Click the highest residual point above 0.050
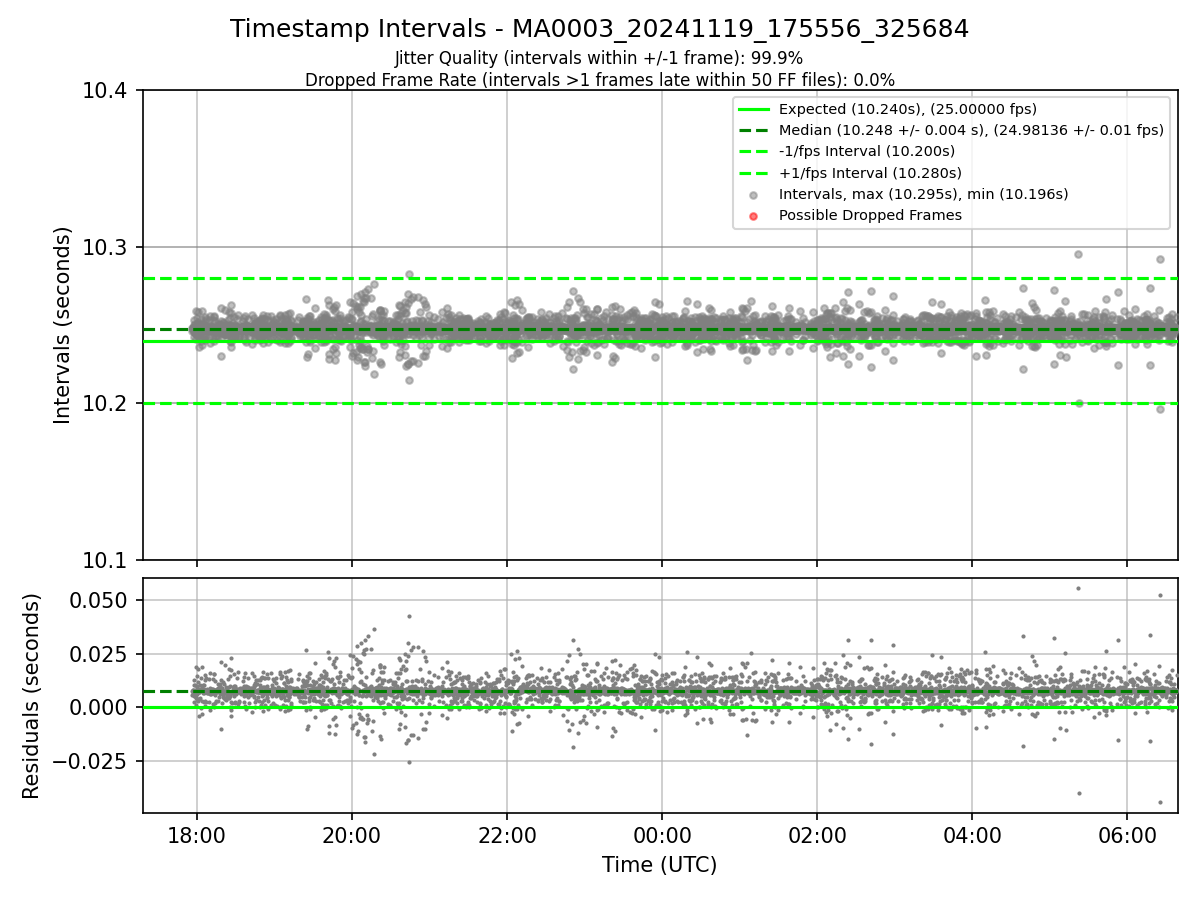Screen dimensions: 1200x900 (1078, 588)
